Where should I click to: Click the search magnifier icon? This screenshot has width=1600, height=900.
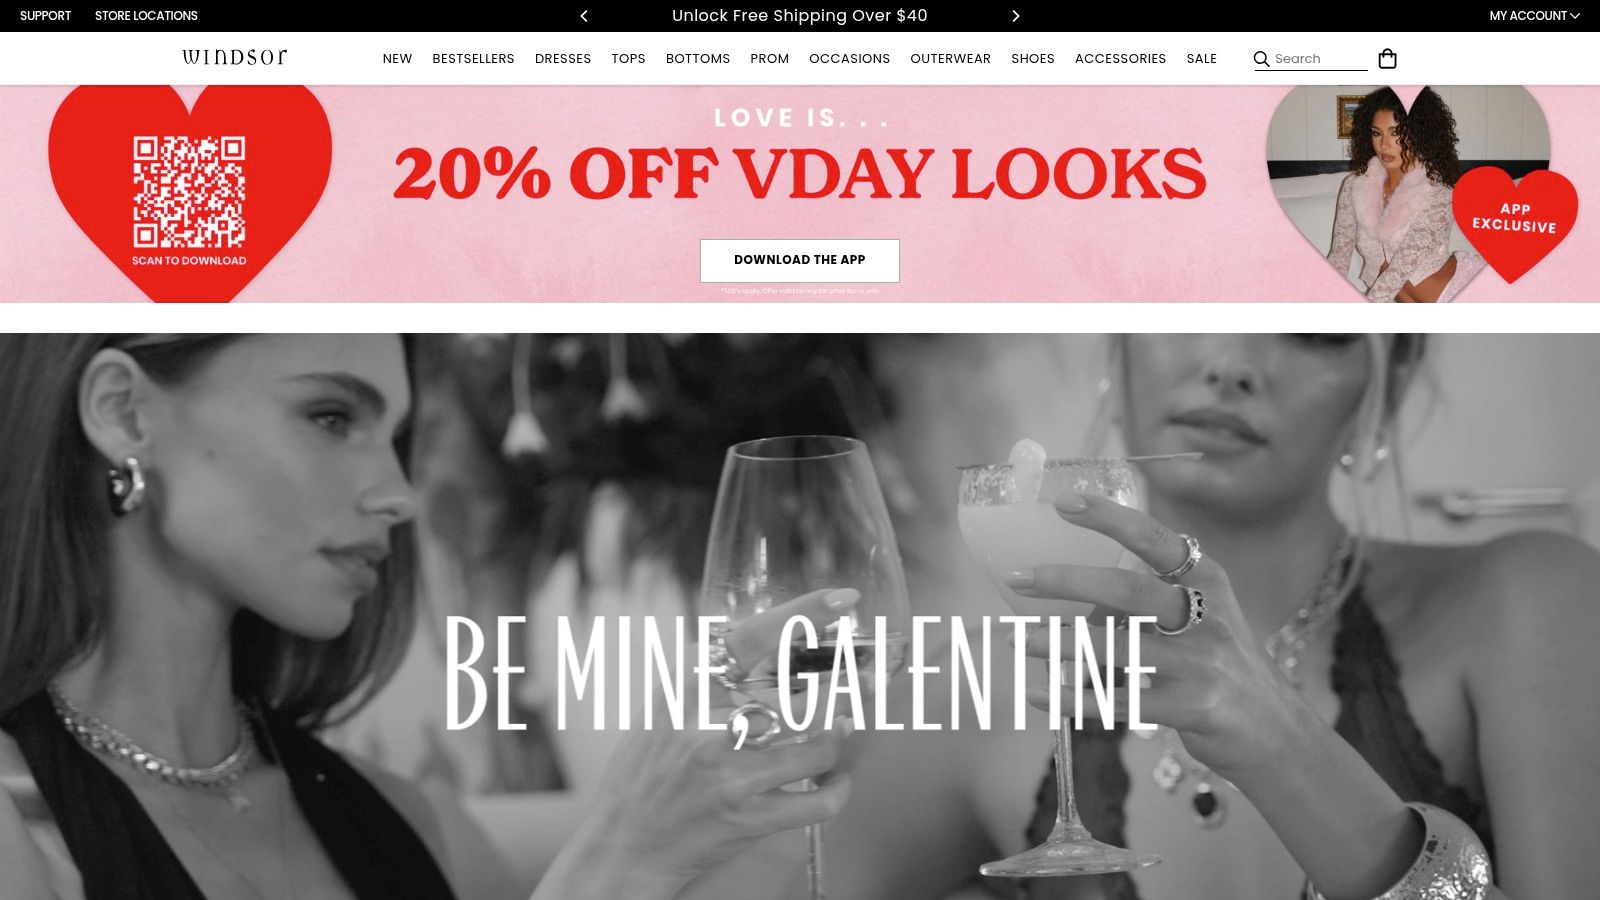tap(1261, 59)
